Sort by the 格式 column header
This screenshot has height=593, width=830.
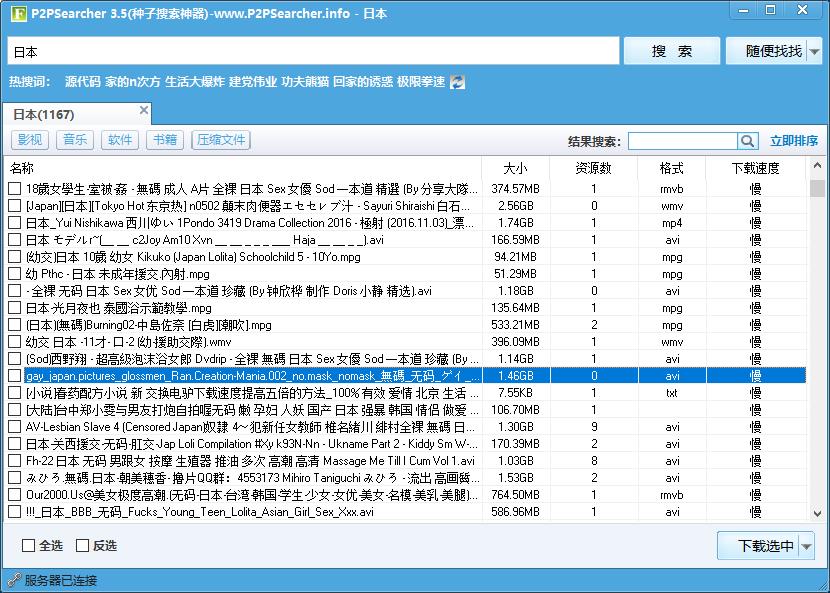pyautogui.click(x=672, y=168)
